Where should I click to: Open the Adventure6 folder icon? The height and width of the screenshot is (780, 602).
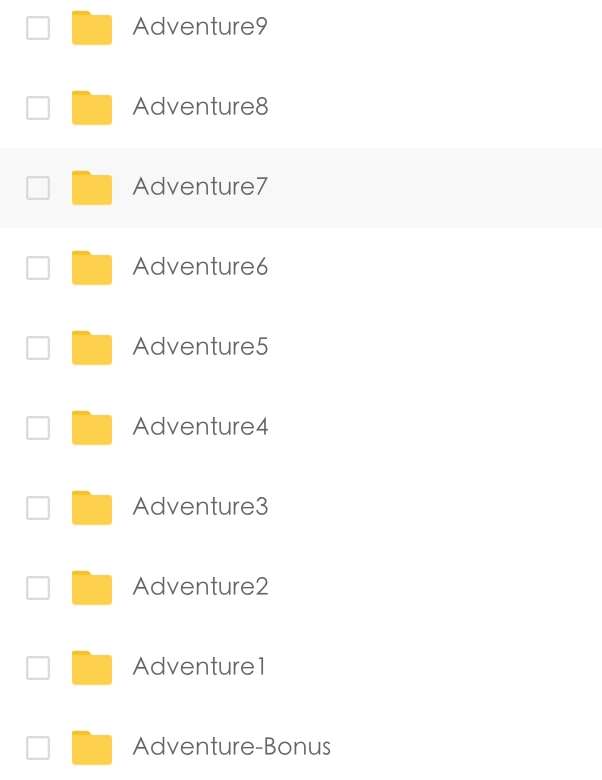tap(92, 268)
